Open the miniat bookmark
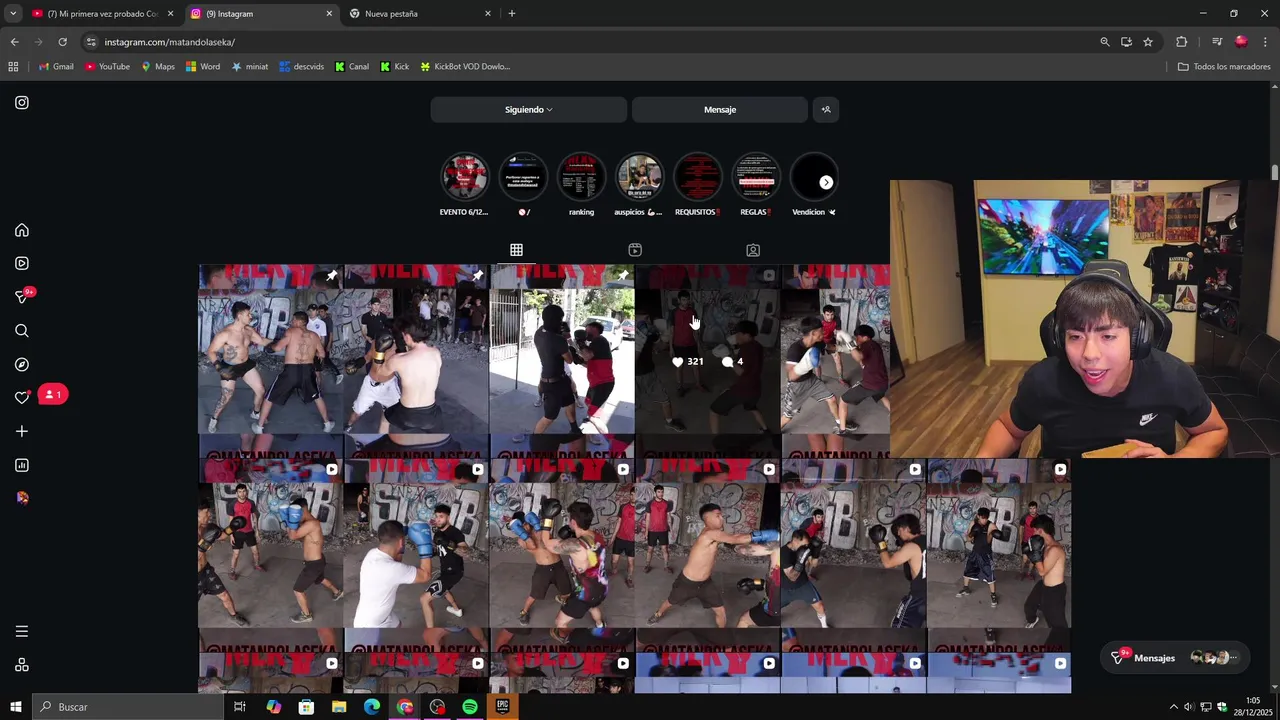The height and width of the screenshot is (720, 1280). pyautogui.click(x=250, y=67)
